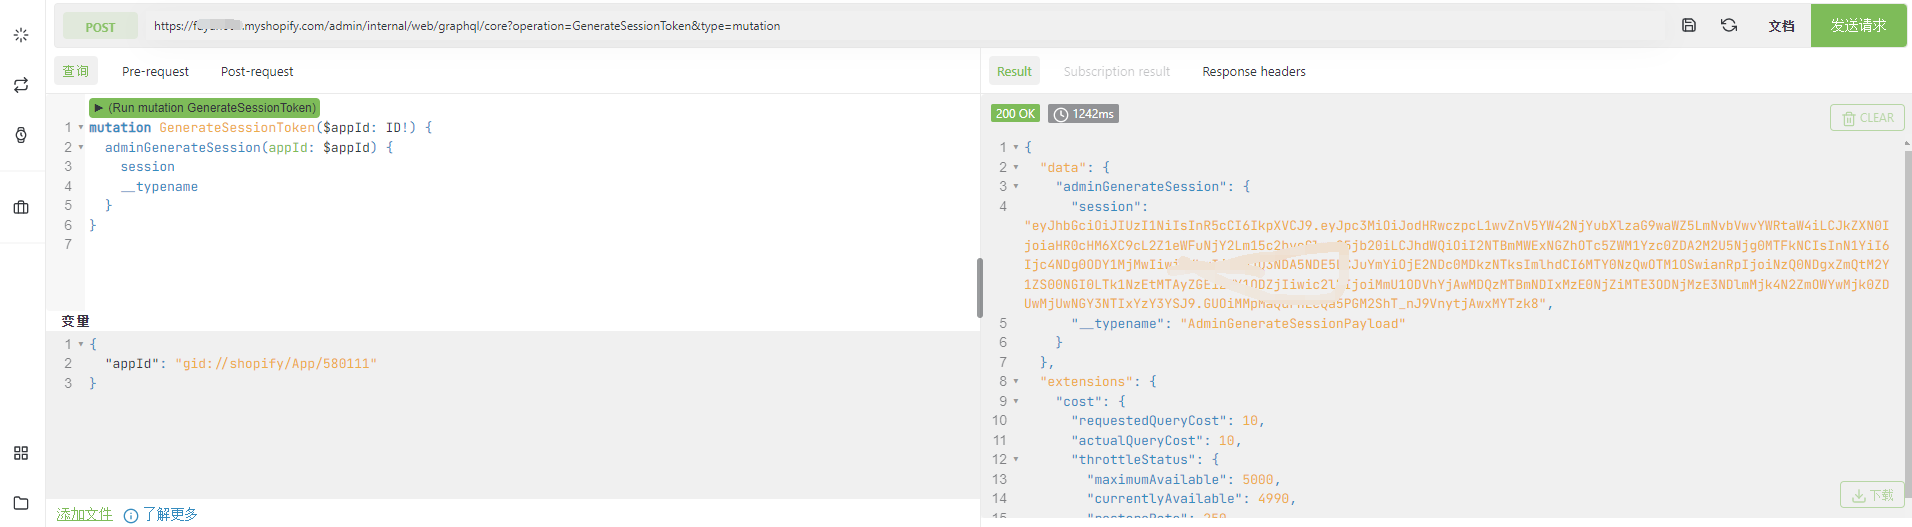Click the save icon beside the URL bar
The height and width of the screenshot is (527, 1912).
1689,26
